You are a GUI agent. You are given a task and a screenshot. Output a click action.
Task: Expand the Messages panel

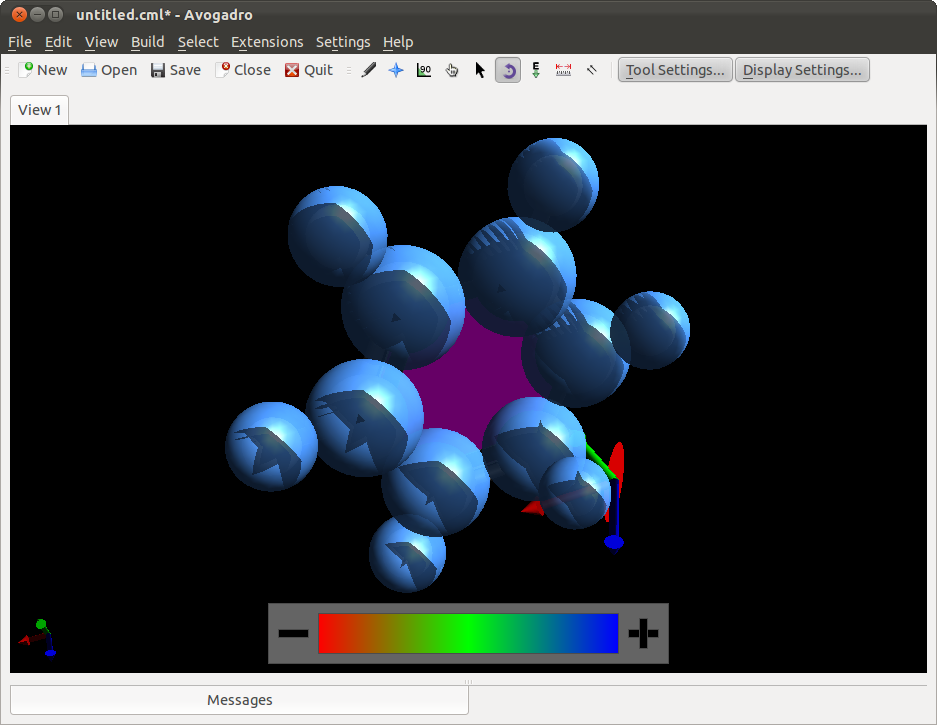pos(239,699)
